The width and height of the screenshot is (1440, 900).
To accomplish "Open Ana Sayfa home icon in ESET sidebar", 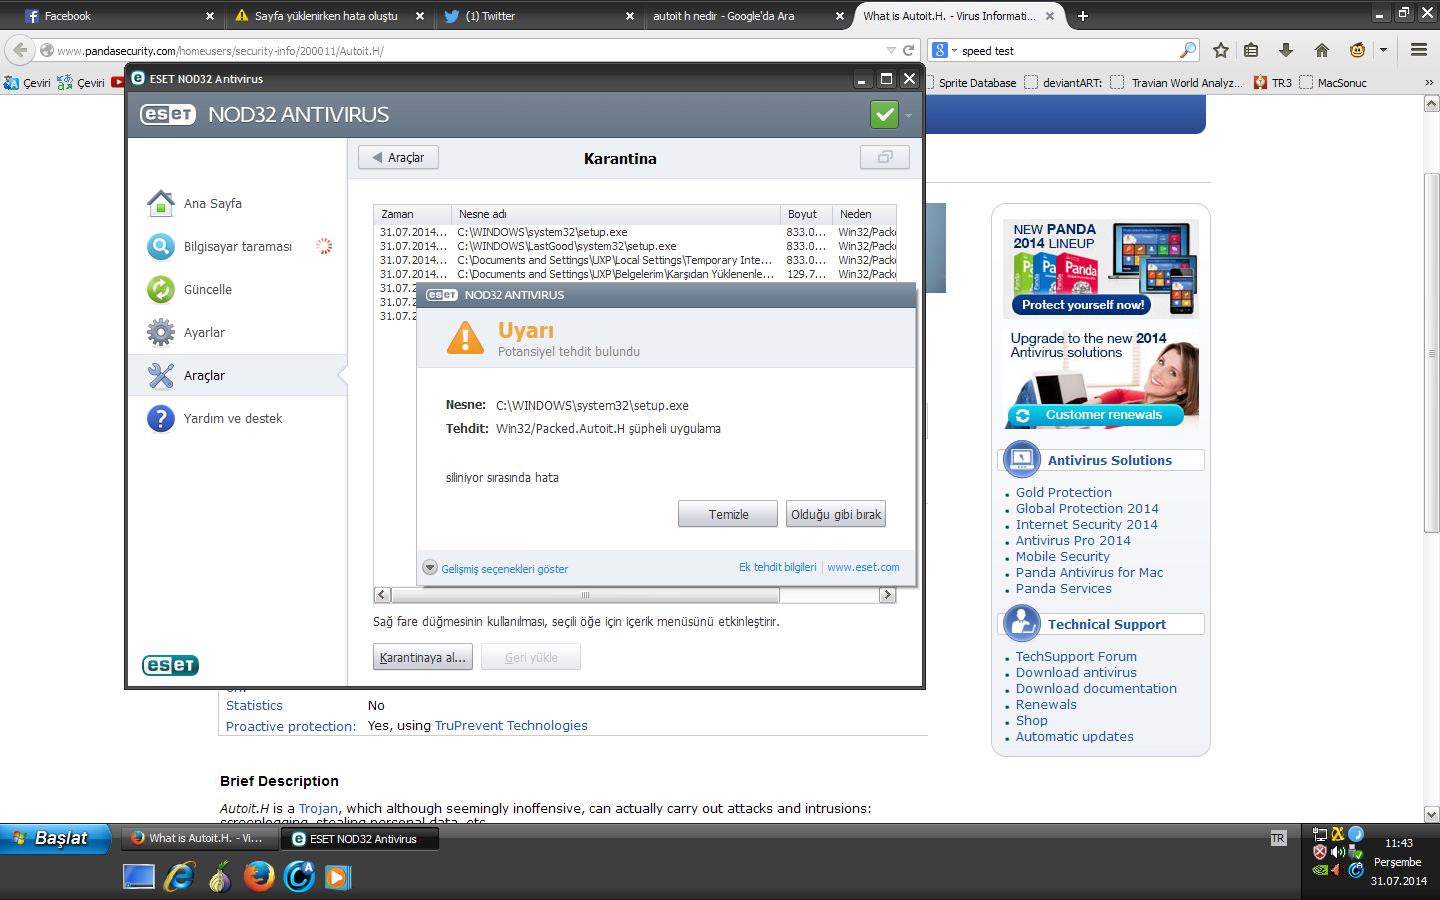I will tap(160, 203).
